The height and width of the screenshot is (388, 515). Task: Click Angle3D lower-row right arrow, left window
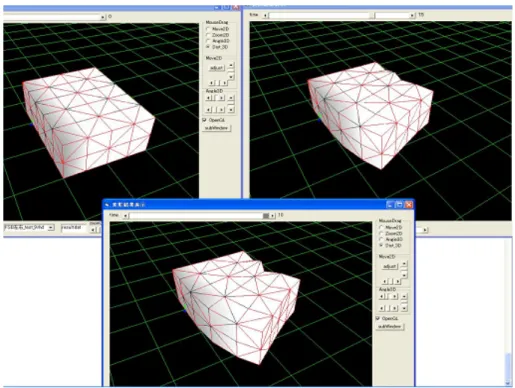coord(221,110)
